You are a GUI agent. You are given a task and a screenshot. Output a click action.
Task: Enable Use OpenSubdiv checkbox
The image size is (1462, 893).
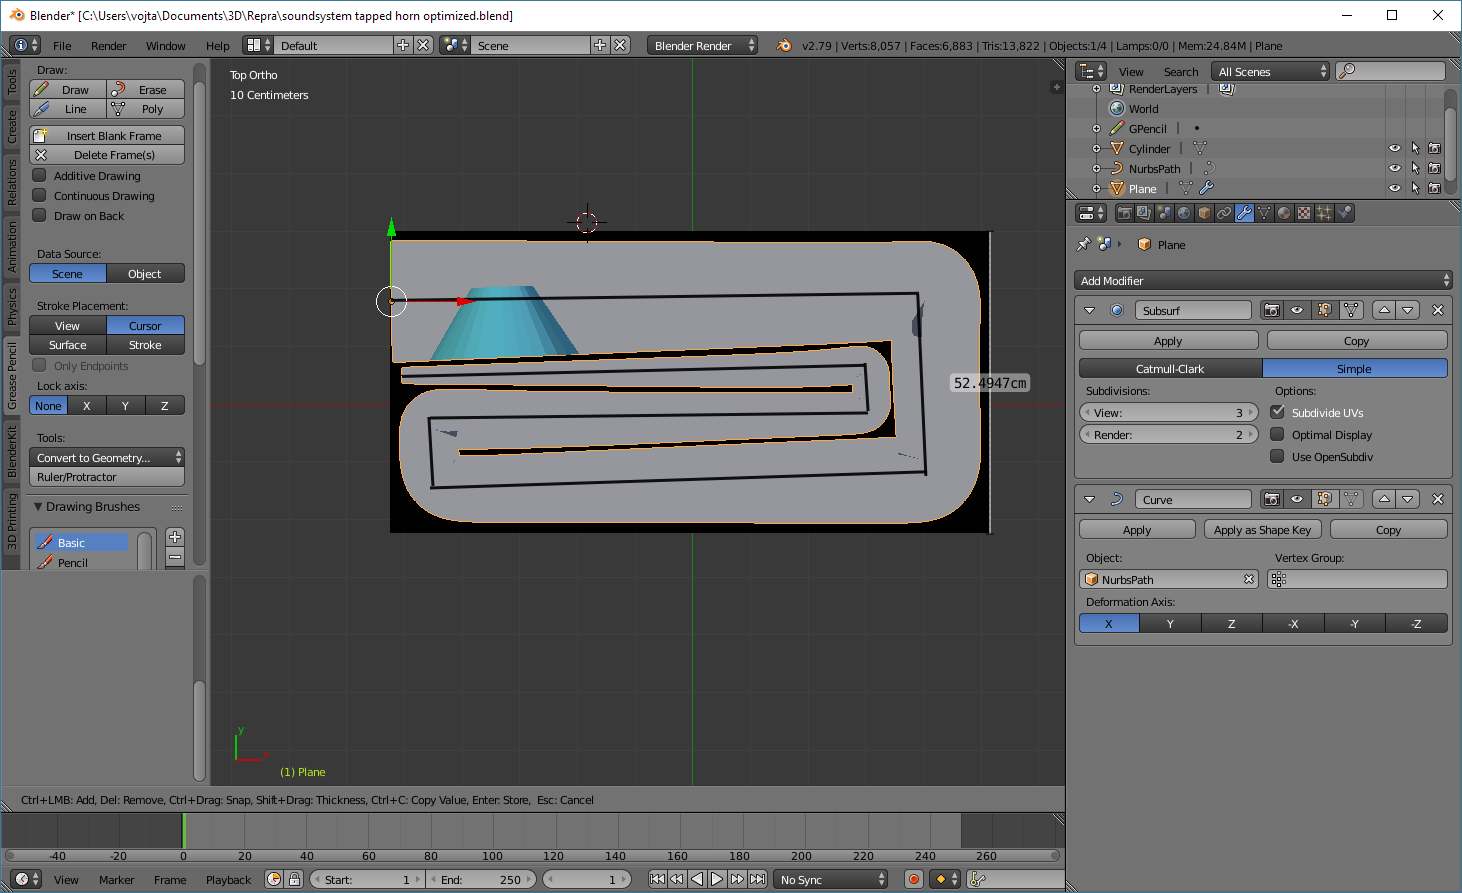[1277, 456]
